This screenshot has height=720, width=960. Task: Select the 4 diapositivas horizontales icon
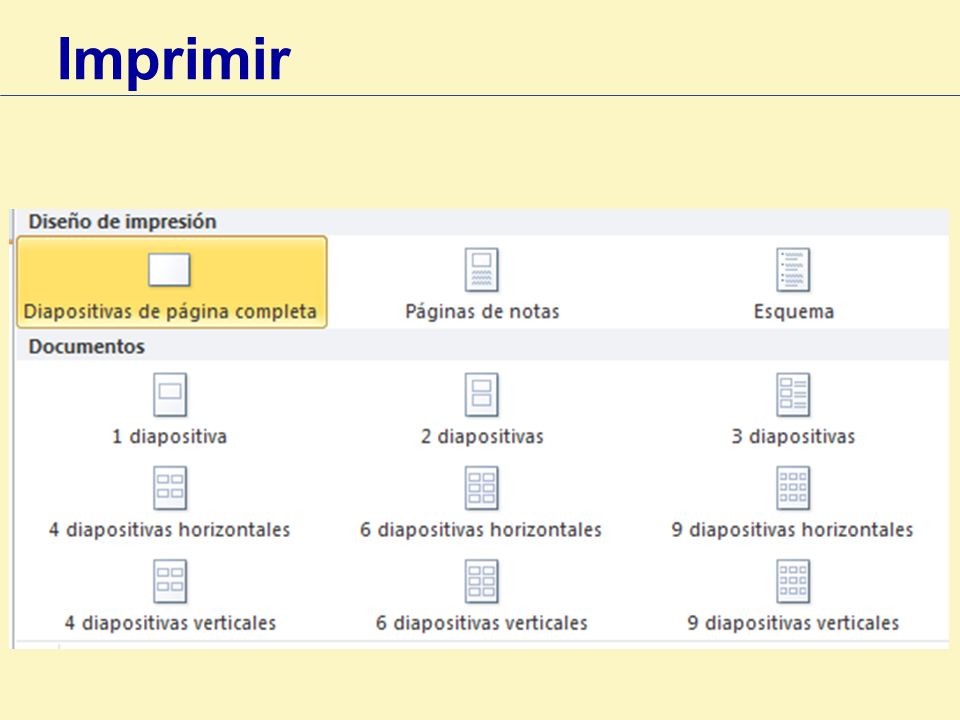170,488
